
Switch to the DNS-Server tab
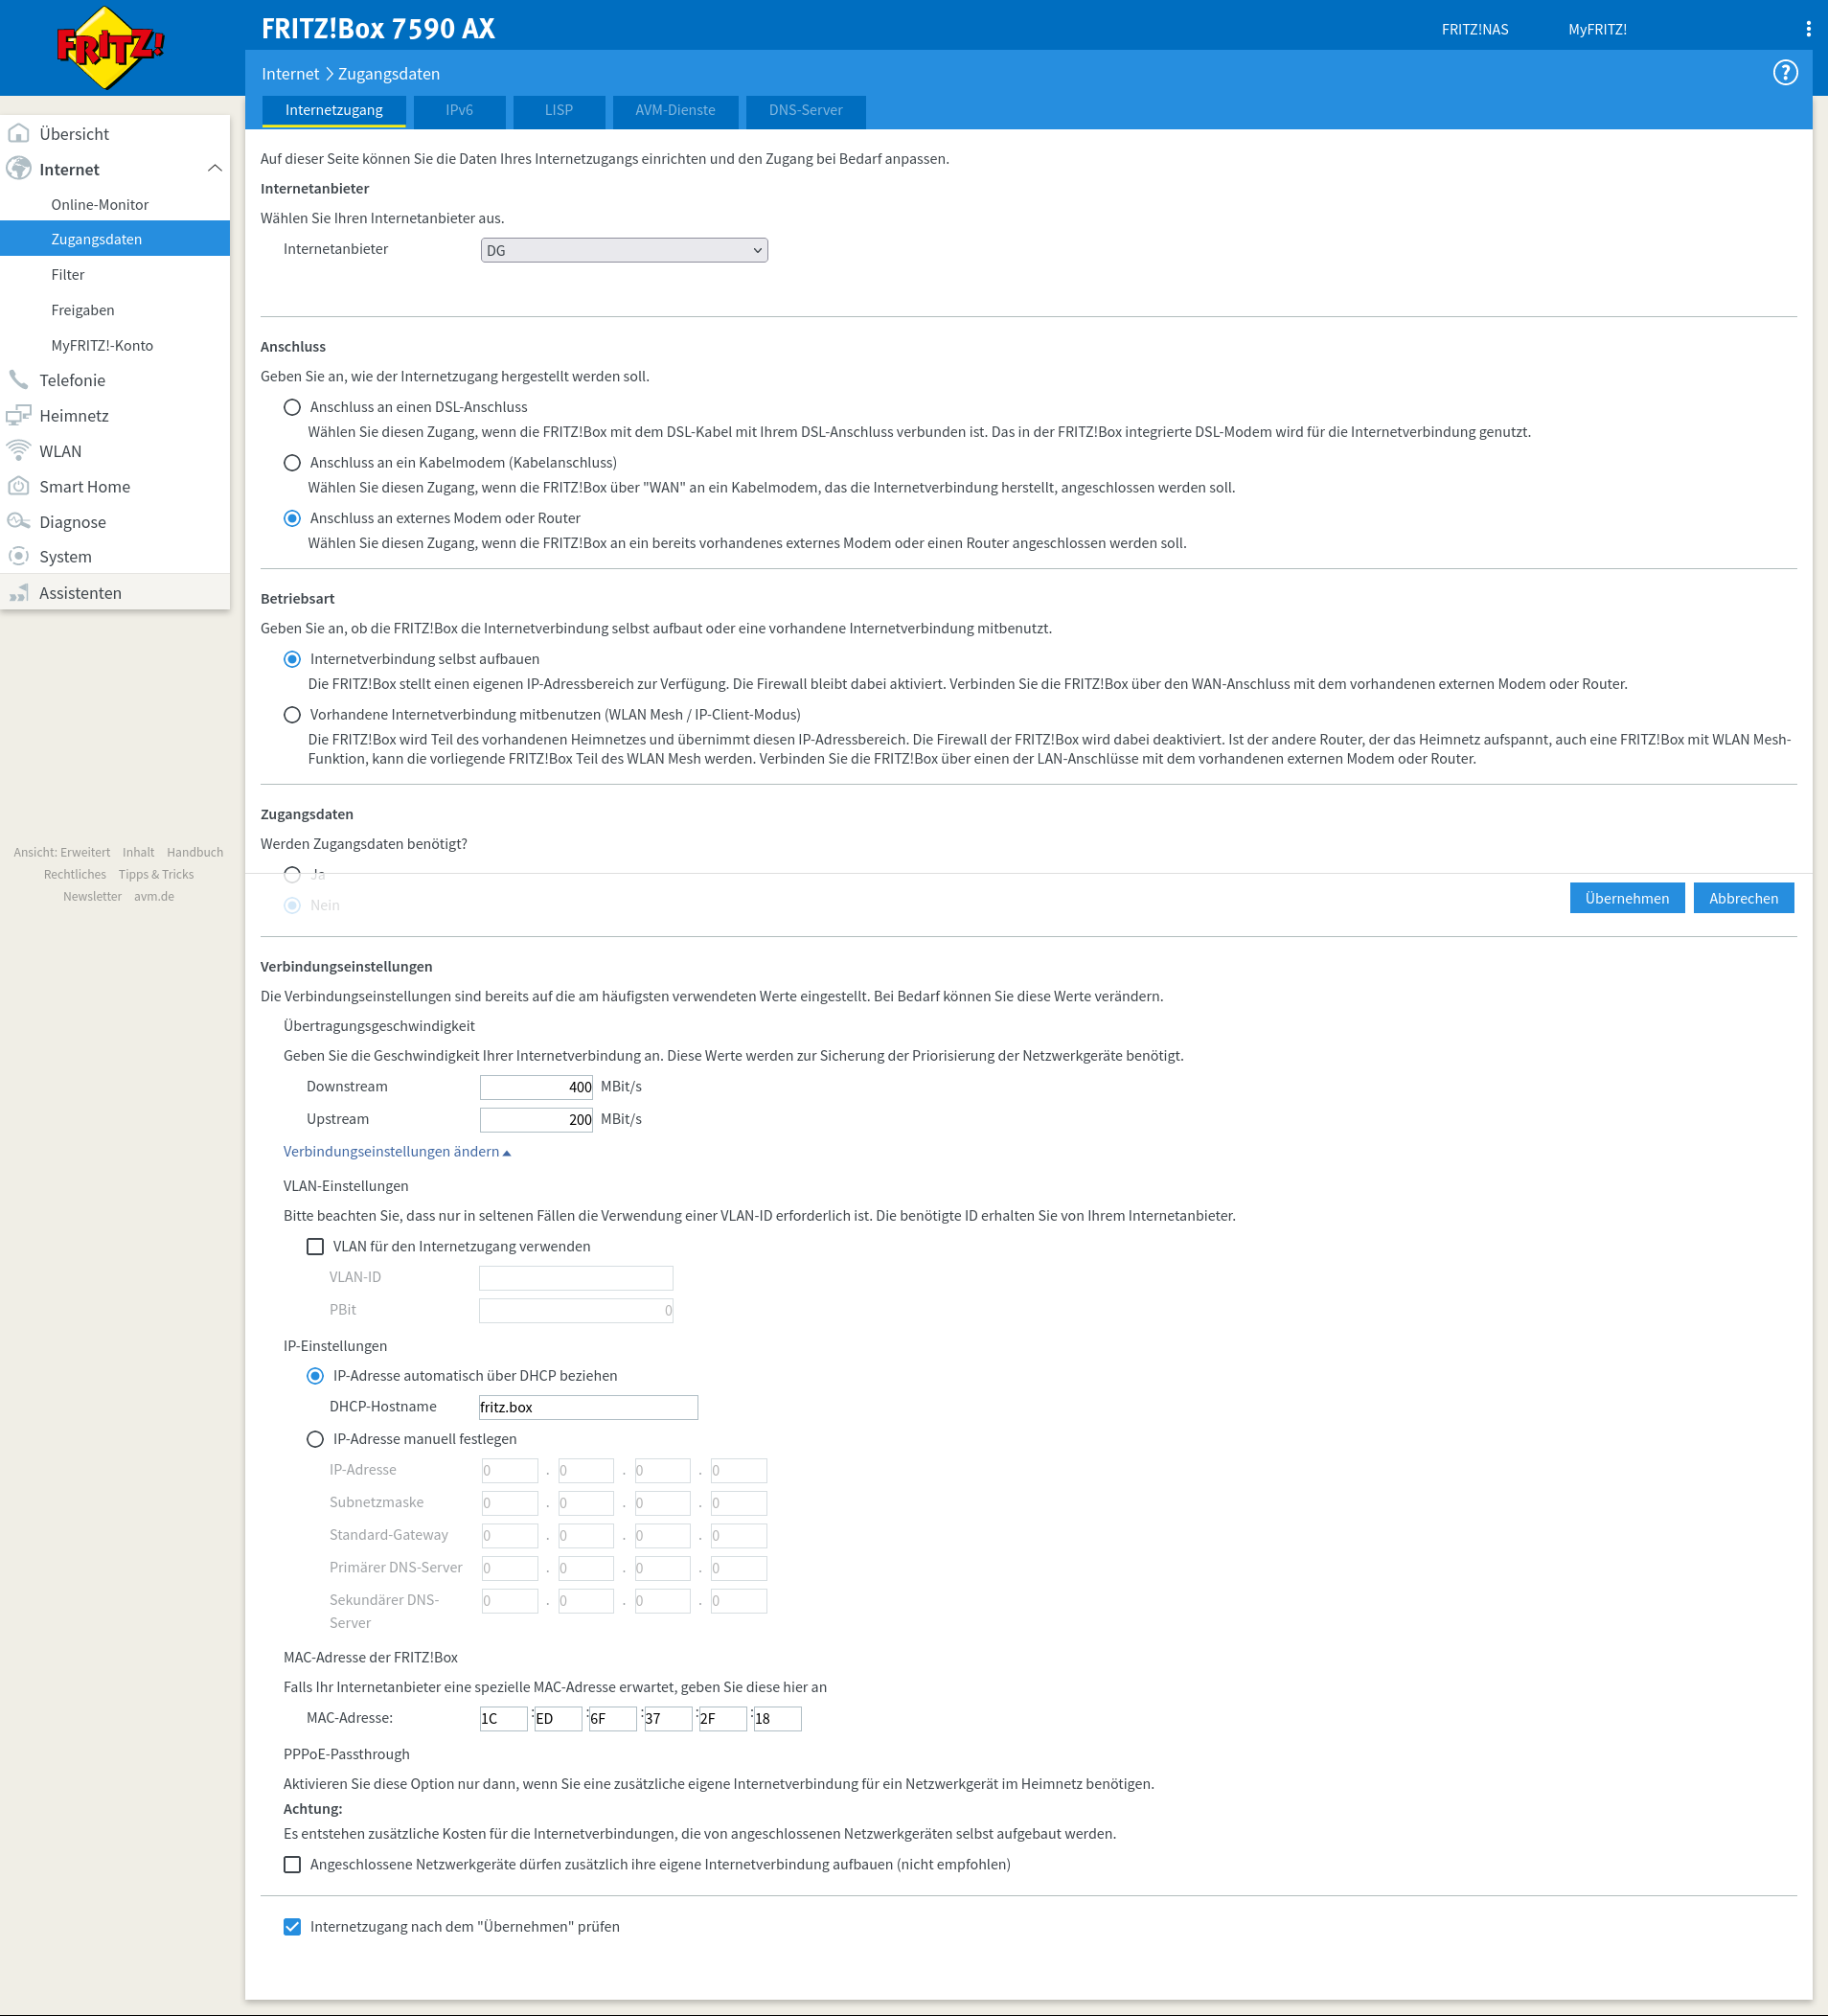pos(806,110)
